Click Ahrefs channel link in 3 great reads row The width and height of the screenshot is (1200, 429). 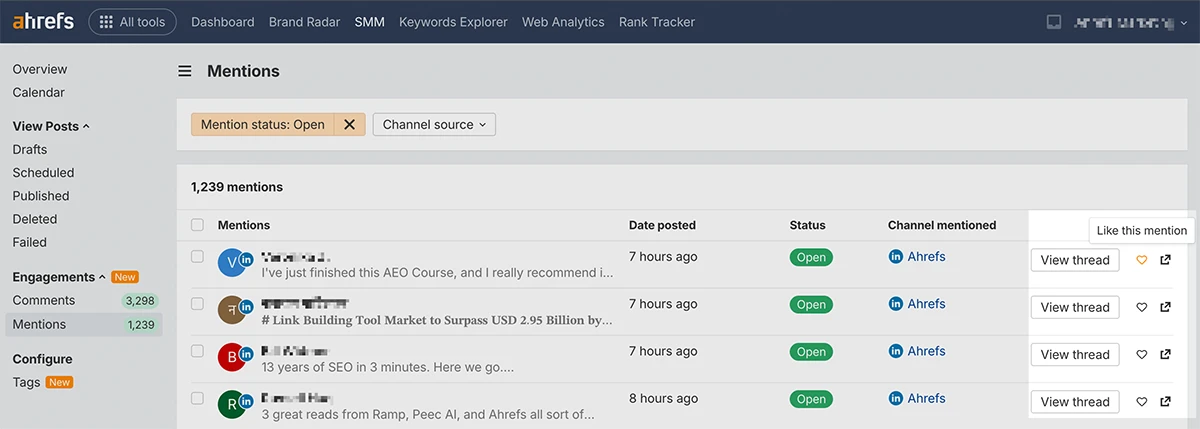pyautogui.click(x=926, y=398)
